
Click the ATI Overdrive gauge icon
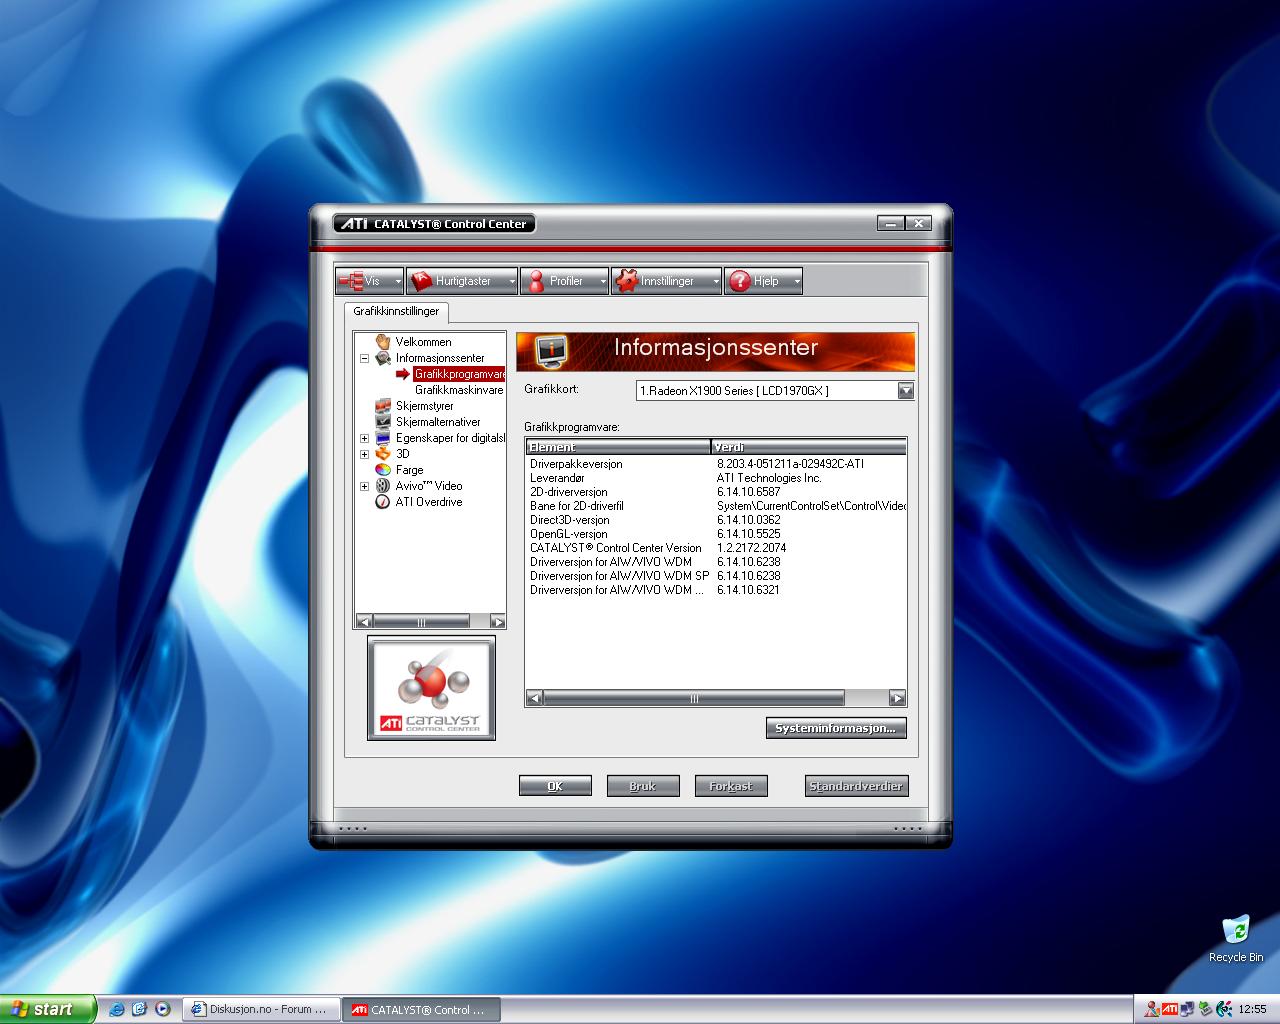[382, 502]
